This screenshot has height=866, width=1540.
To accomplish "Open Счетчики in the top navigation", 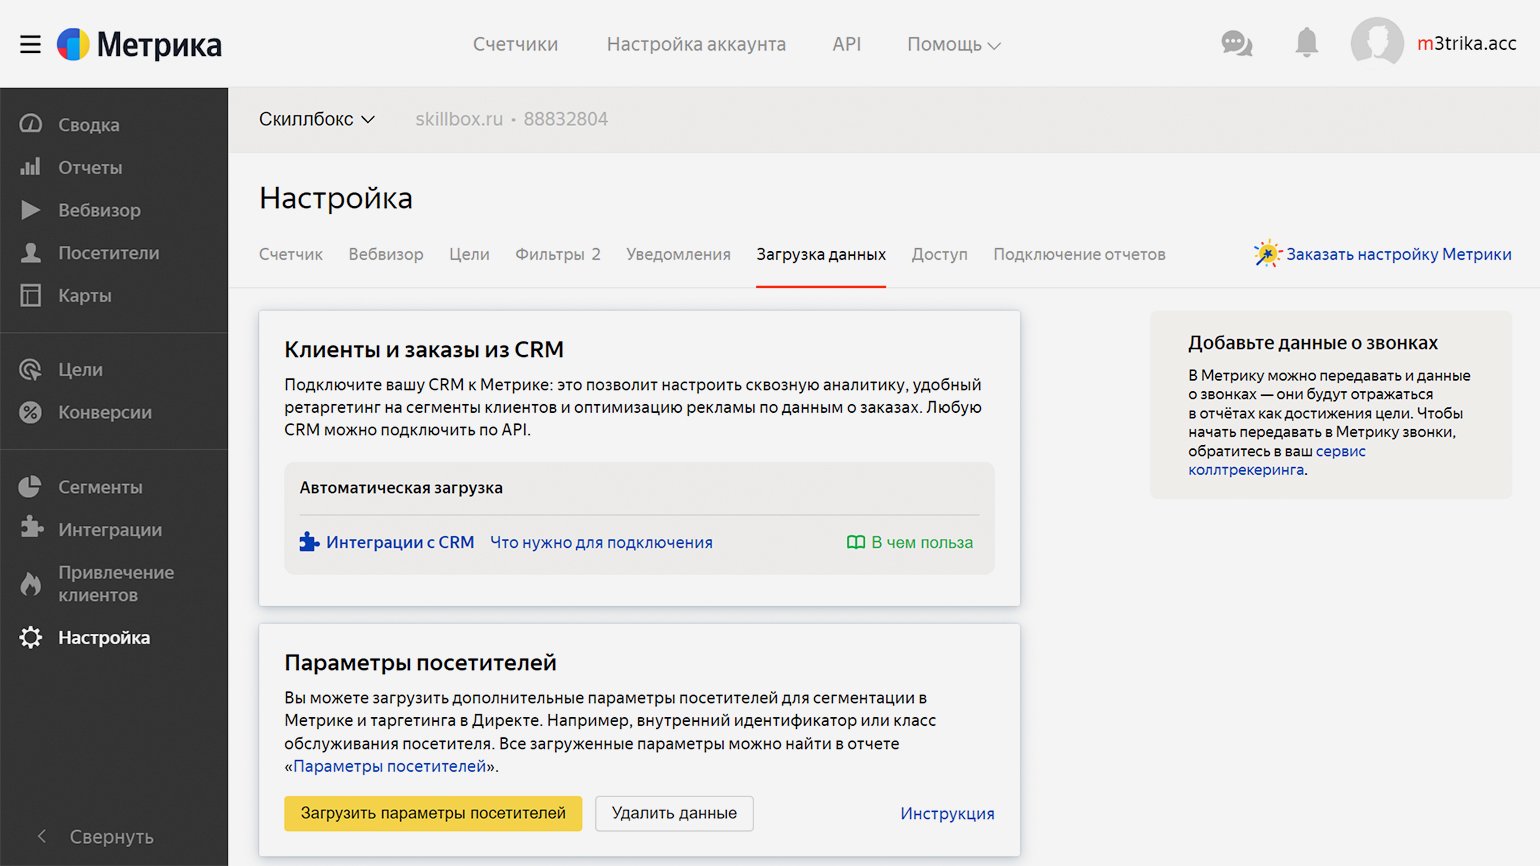I will [x=515, y=45].
